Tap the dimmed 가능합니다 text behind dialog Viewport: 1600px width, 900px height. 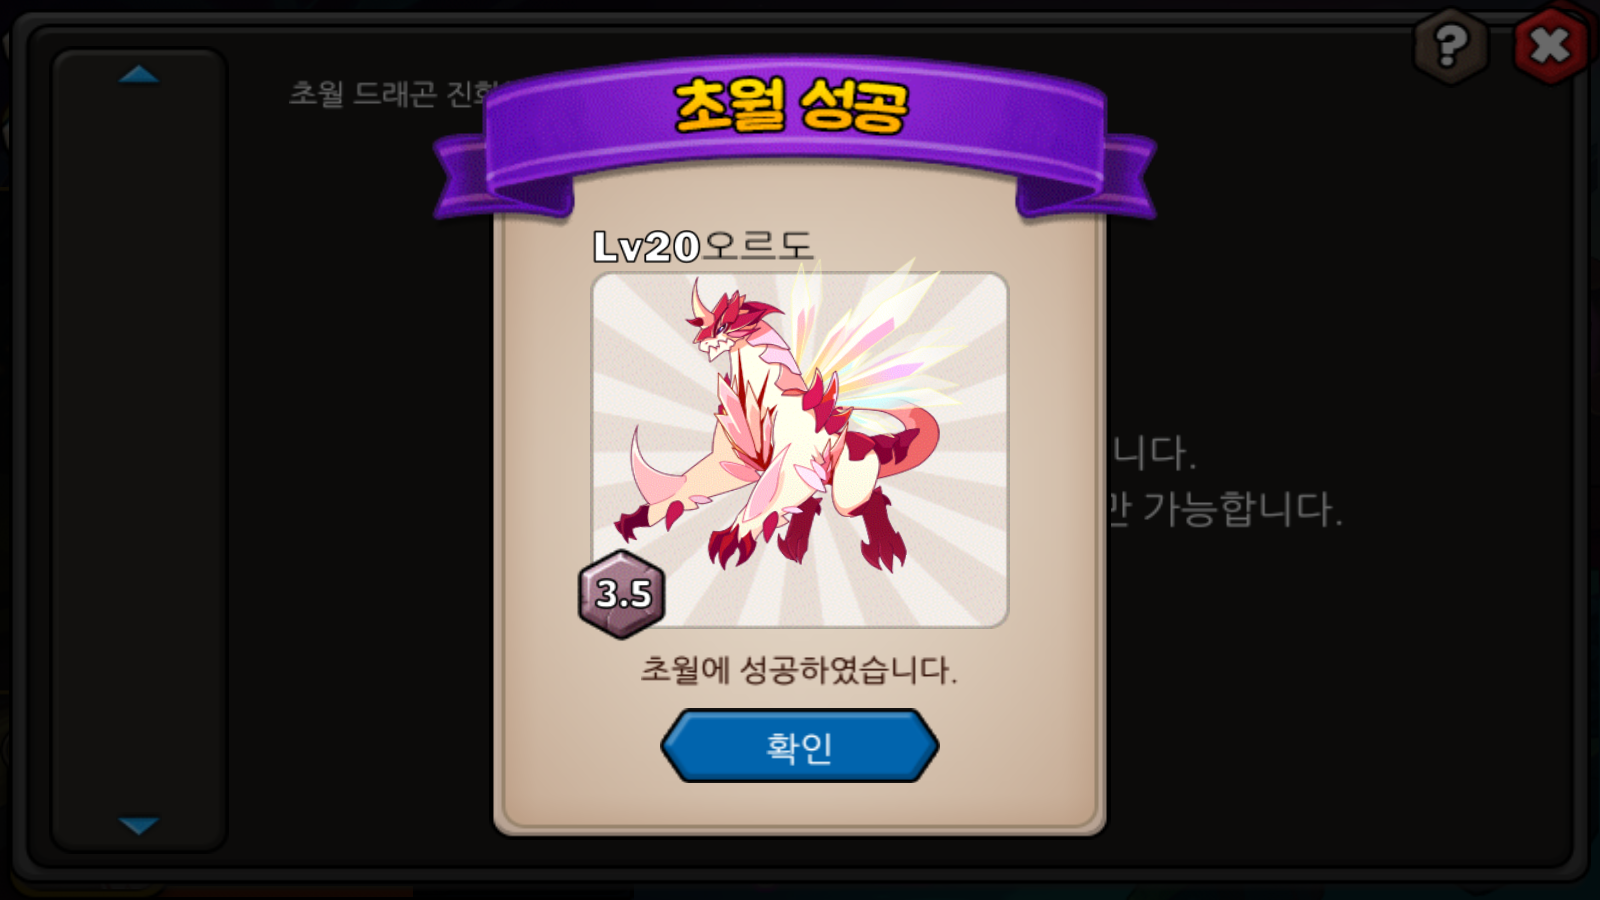1241,509
